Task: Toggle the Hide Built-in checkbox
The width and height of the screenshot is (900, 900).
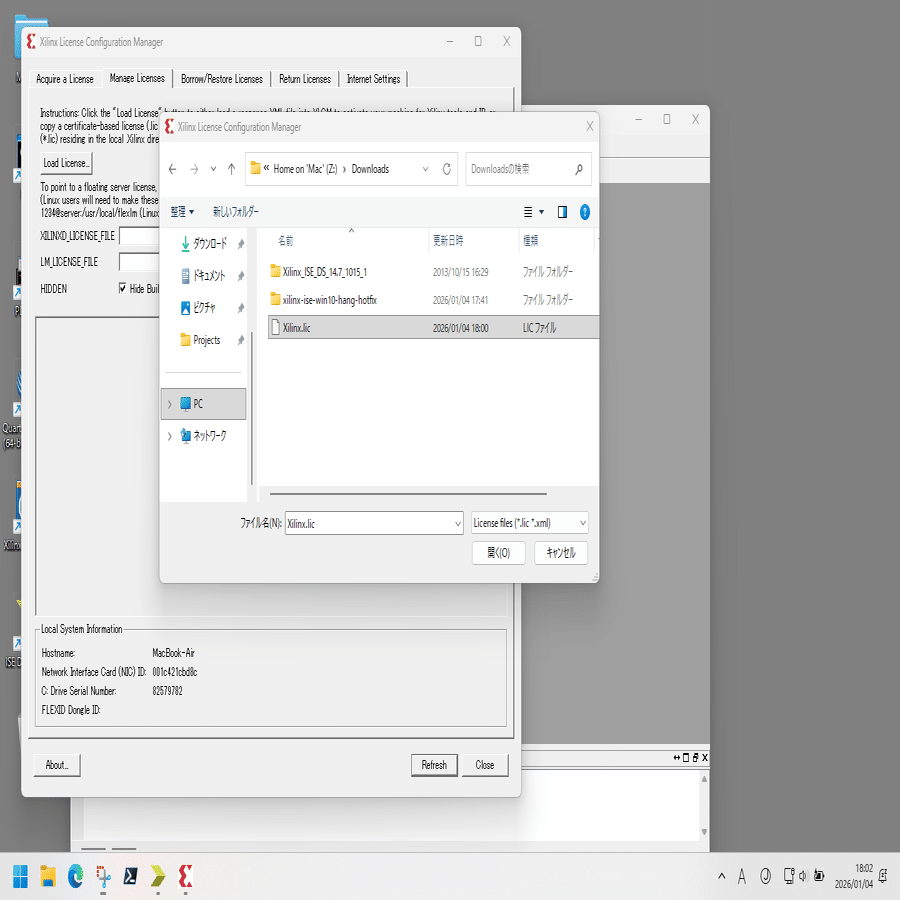Action: (122, 288)
